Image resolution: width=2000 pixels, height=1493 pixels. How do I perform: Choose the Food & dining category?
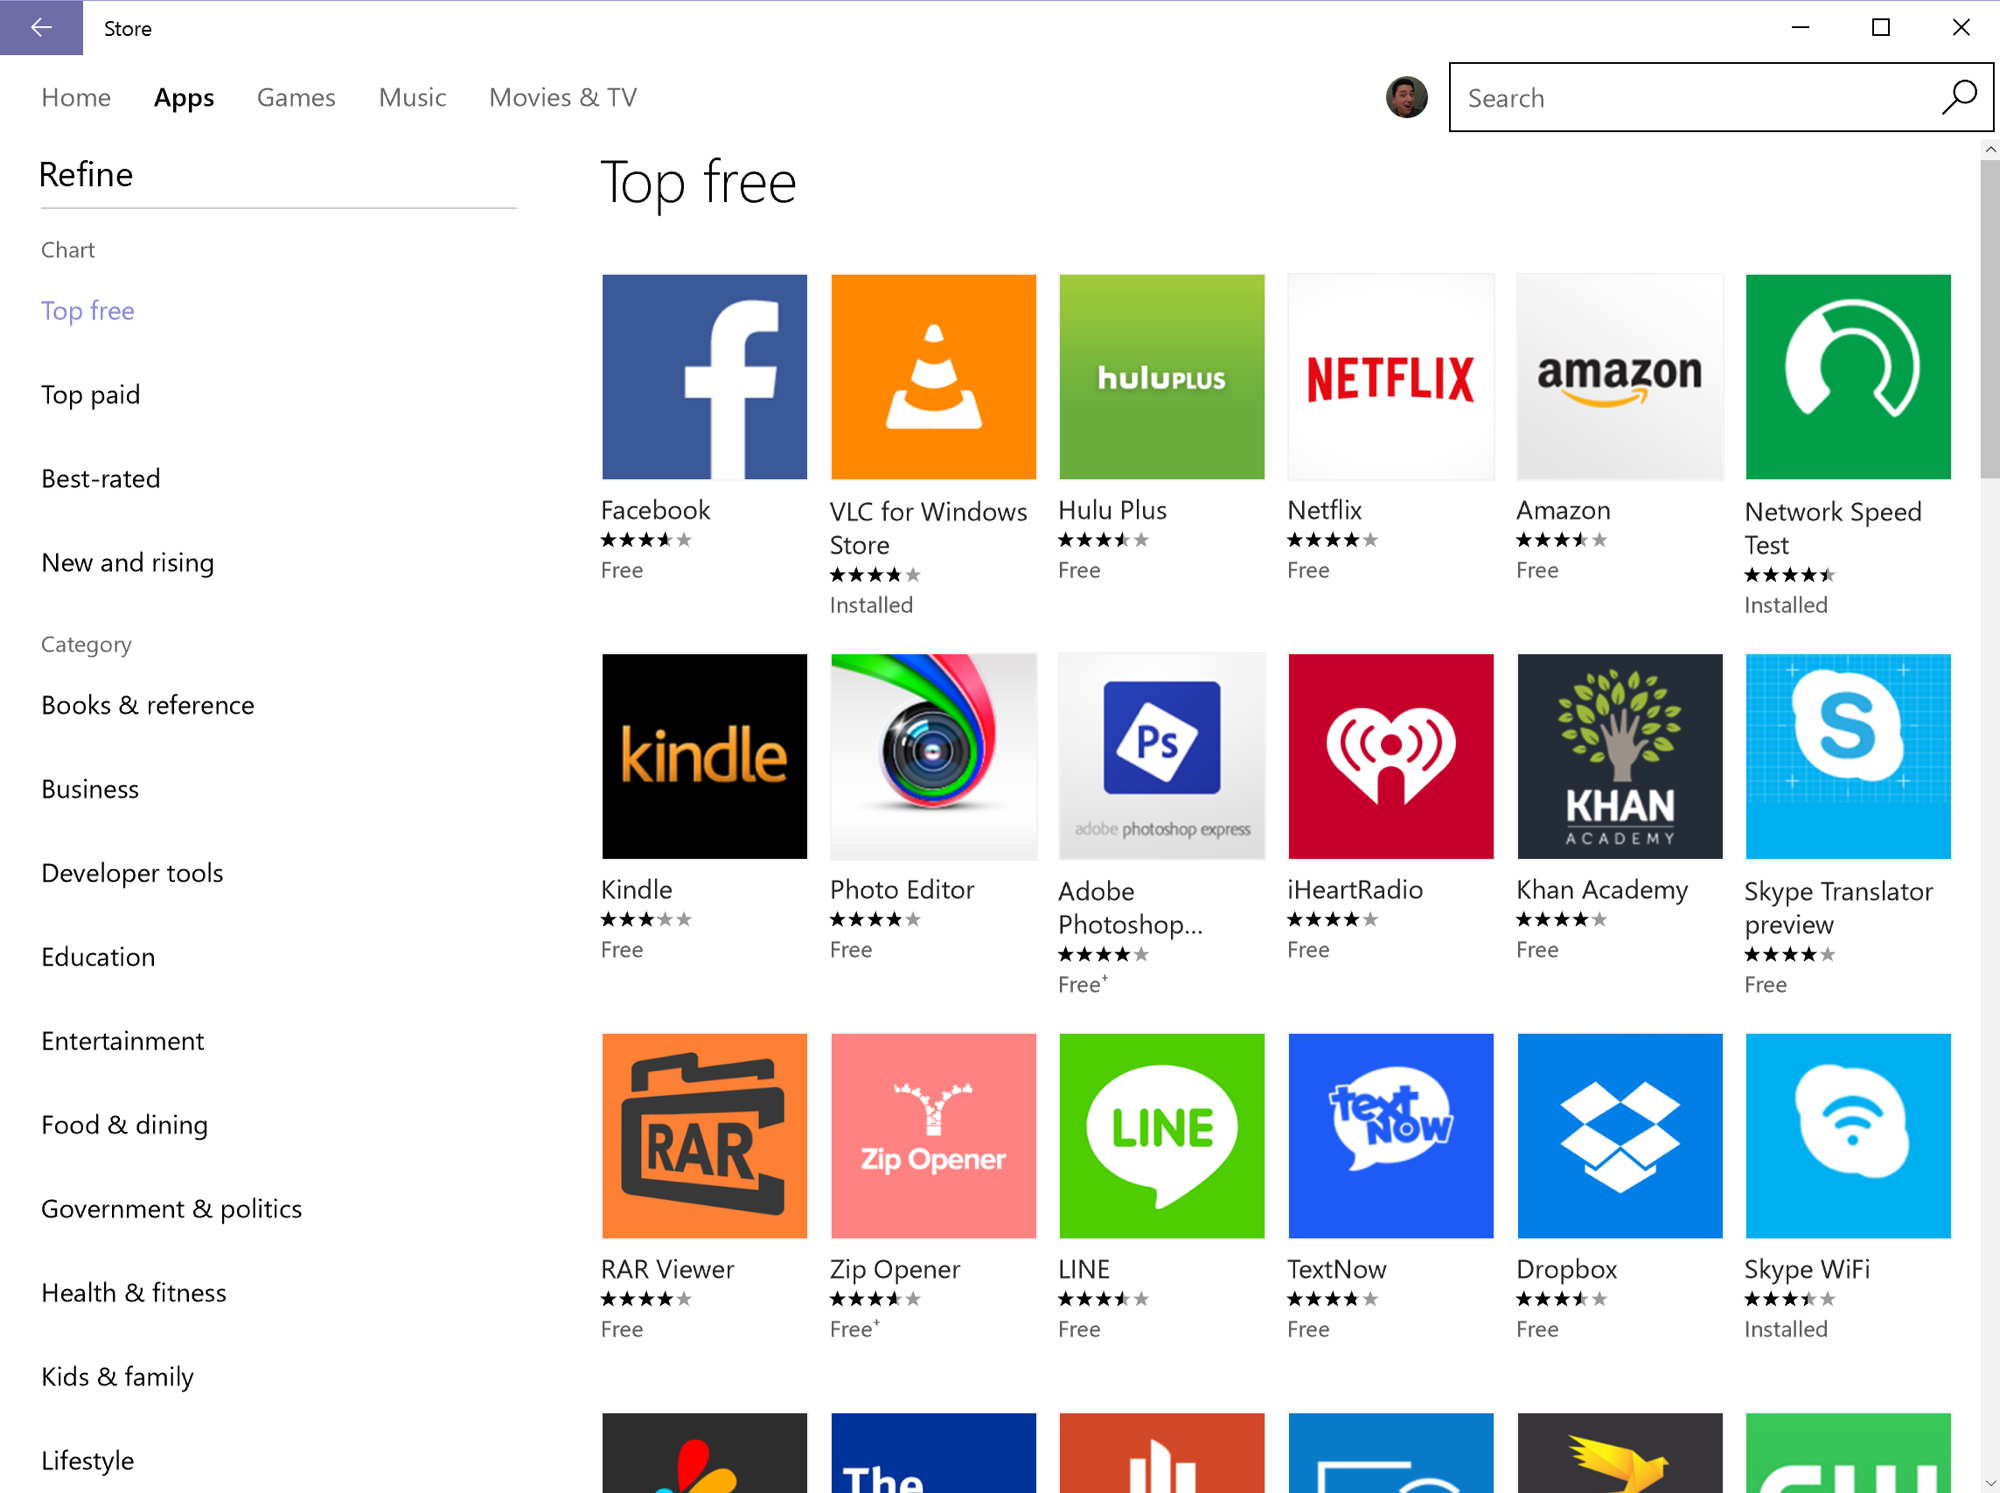click(125, 1125)
